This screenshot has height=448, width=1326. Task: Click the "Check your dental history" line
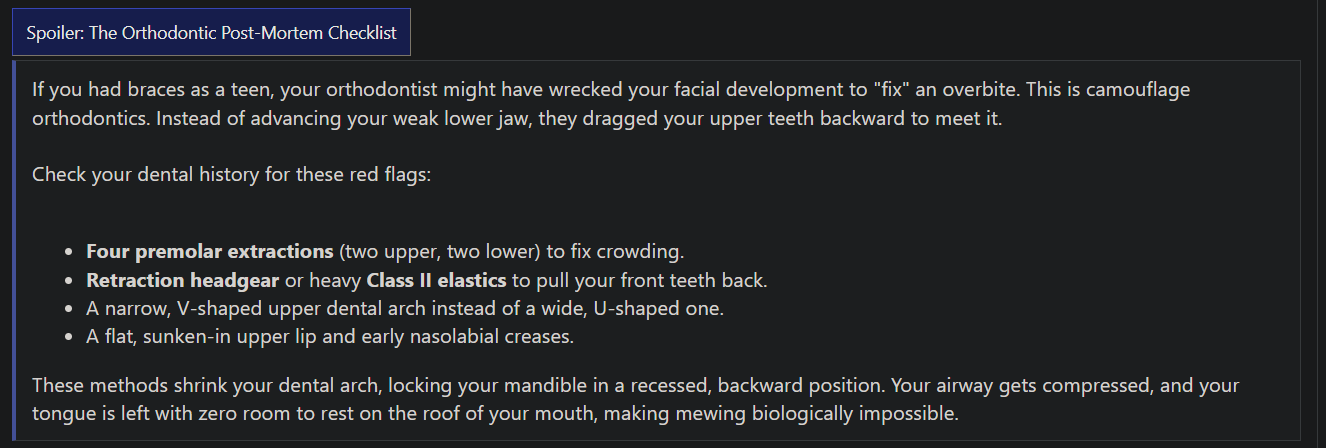click(231, 174)
